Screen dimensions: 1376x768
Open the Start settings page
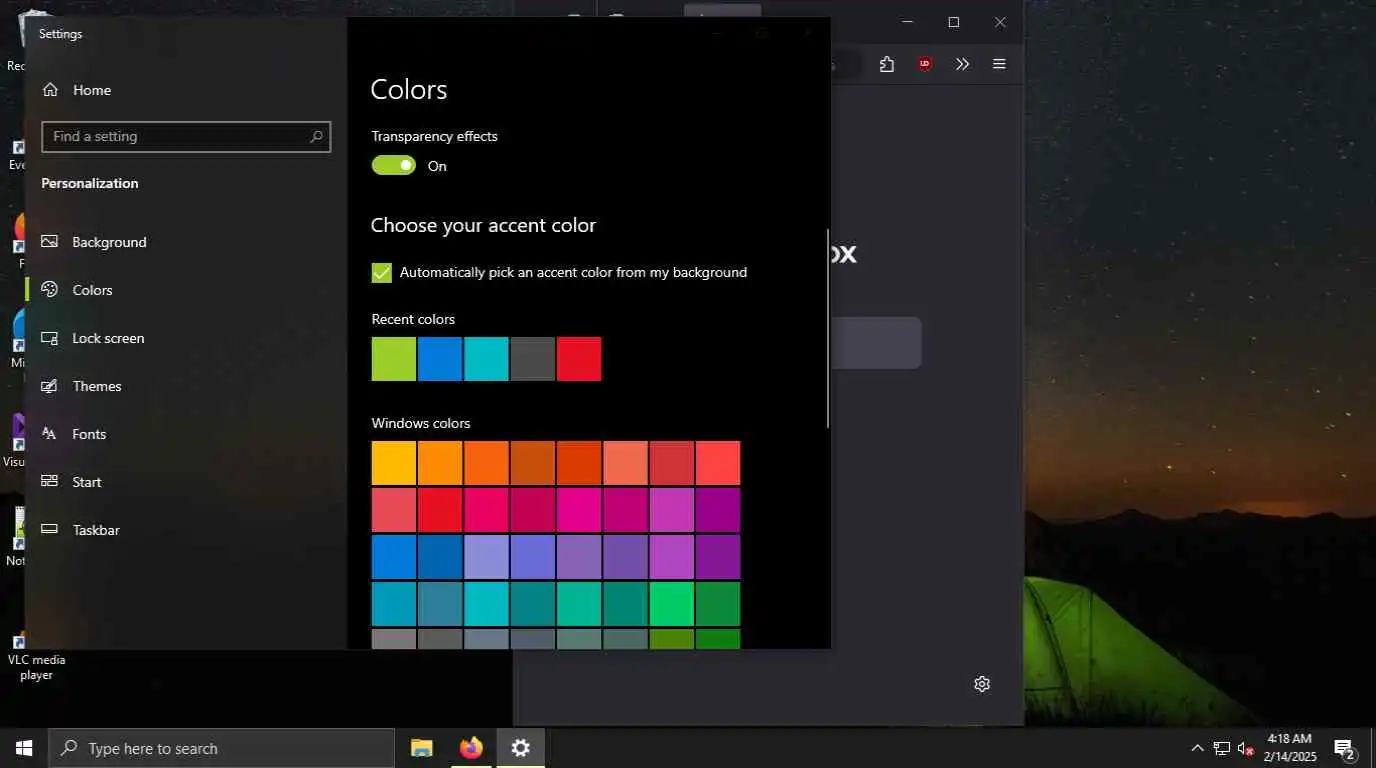coord(186,482)
